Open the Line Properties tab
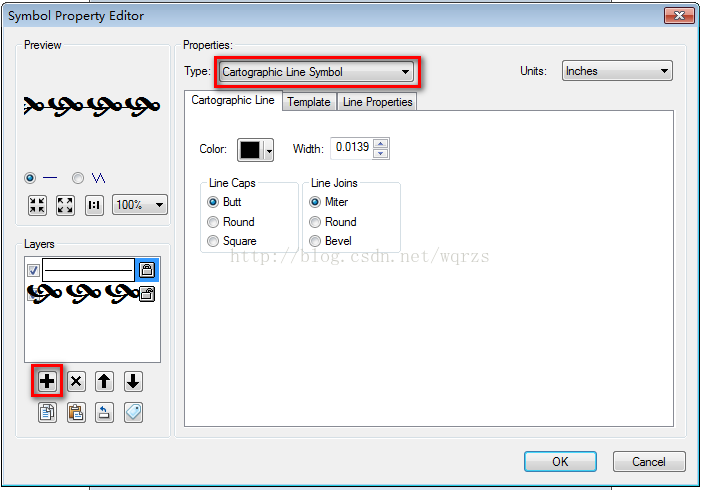Viewport: 701px width, 490px height. [x=377, y=102]
